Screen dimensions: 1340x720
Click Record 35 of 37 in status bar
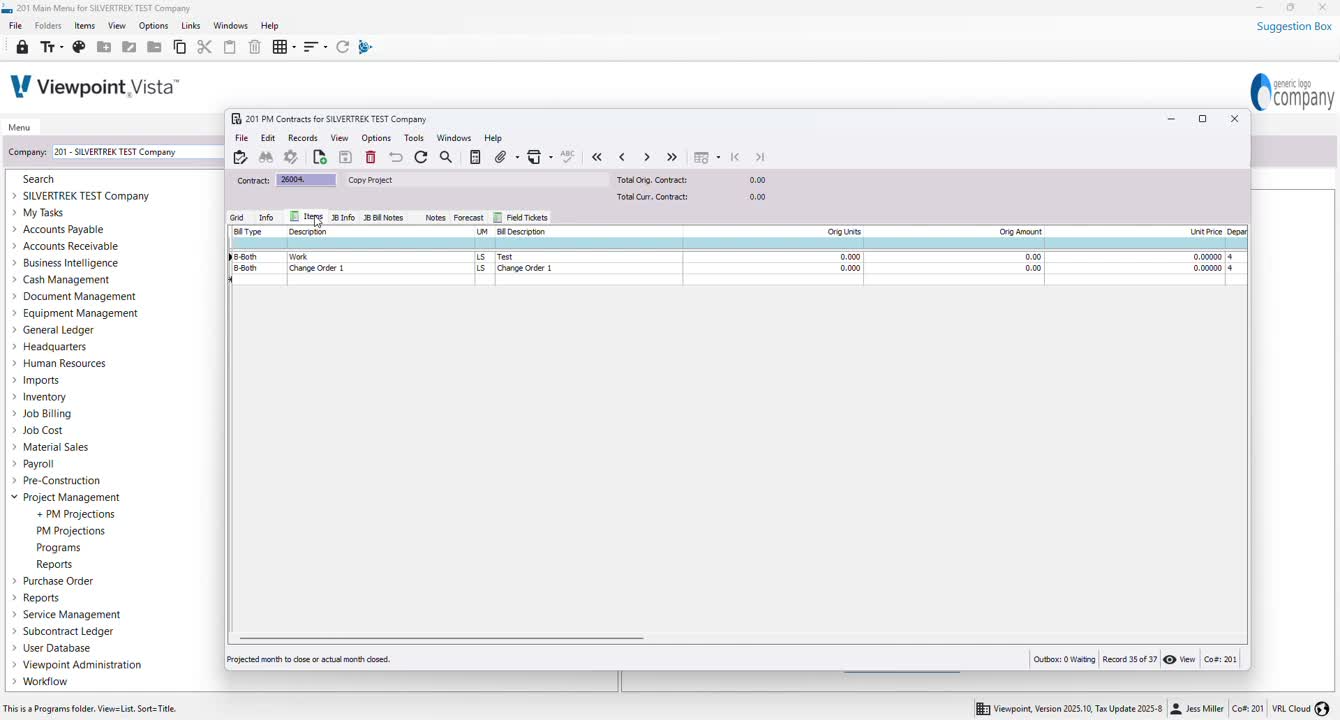(x=1129, y=660)
